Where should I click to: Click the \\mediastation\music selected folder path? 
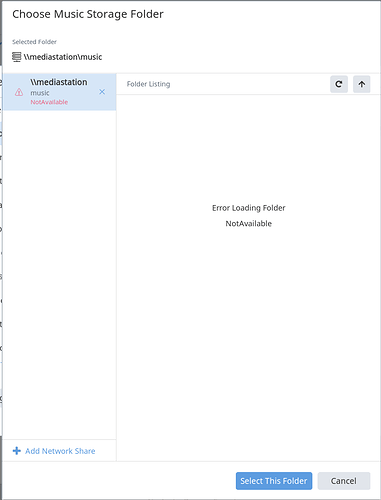(x=63, y=57)
